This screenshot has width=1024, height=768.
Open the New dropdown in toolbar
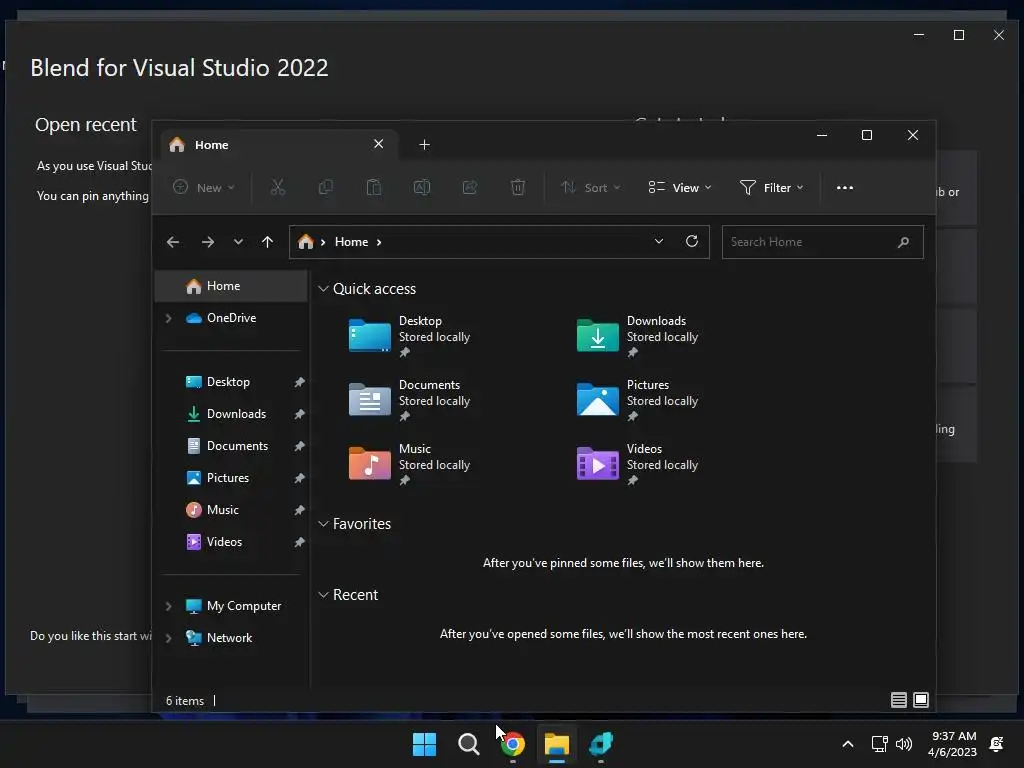pos(204,187)
